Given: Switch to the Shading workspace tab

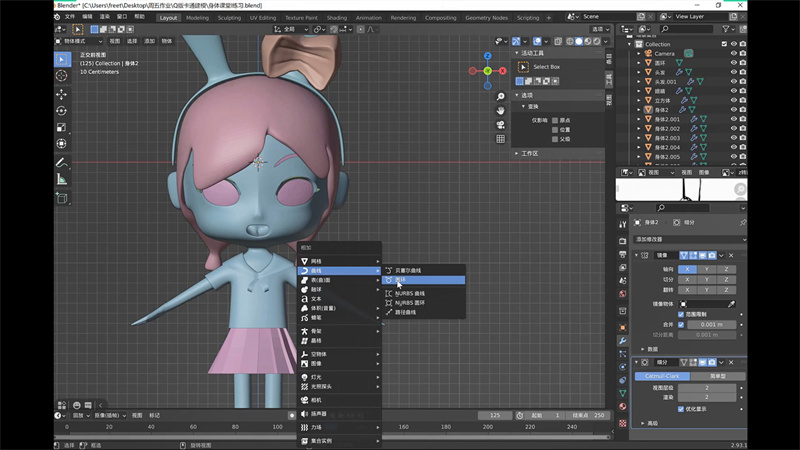Looking at the screenshot, I should point(336,17).
